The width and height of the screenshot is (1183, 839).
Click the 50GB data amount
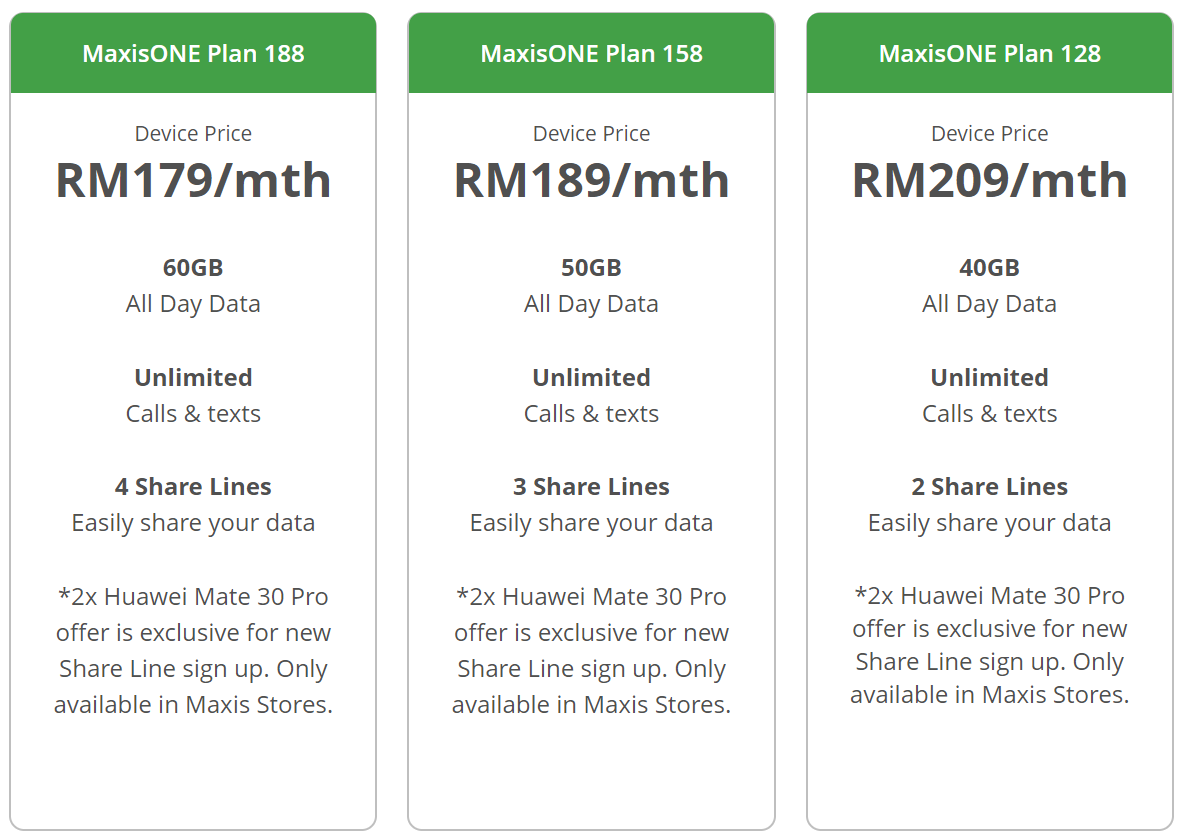591,268
